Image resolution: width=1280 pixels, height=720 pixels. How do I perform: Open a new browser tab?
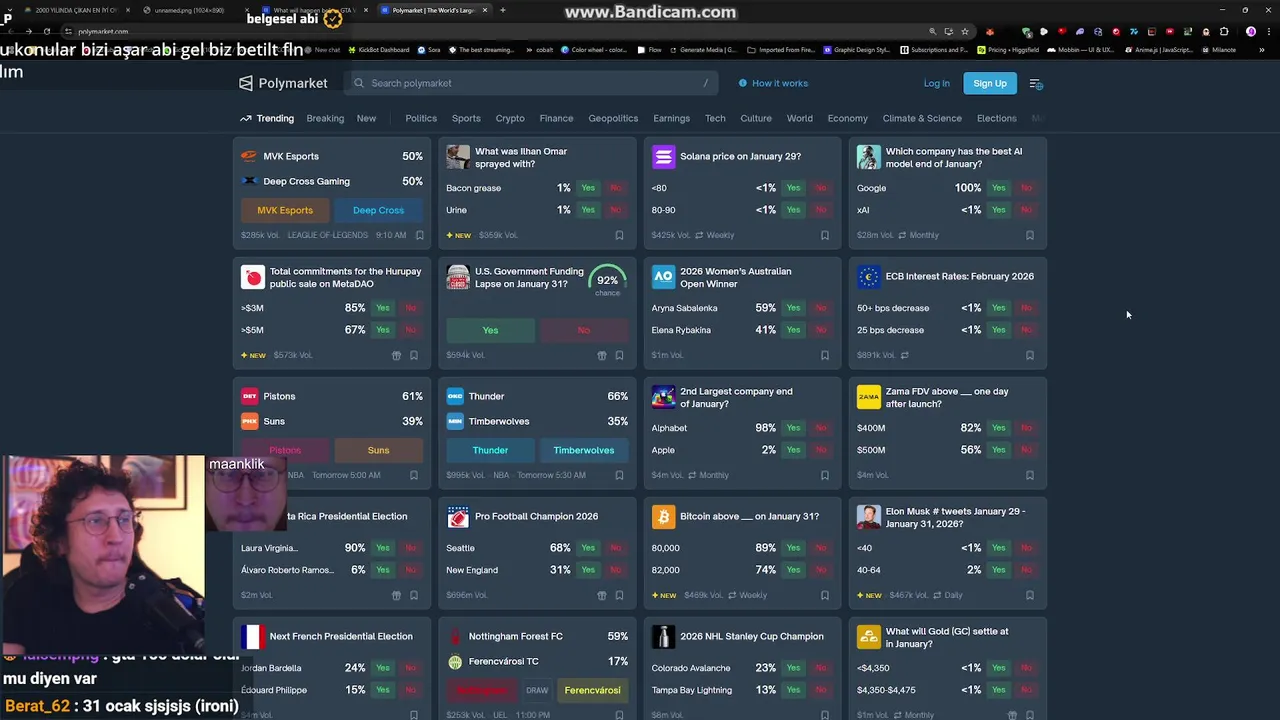[502, 10]
